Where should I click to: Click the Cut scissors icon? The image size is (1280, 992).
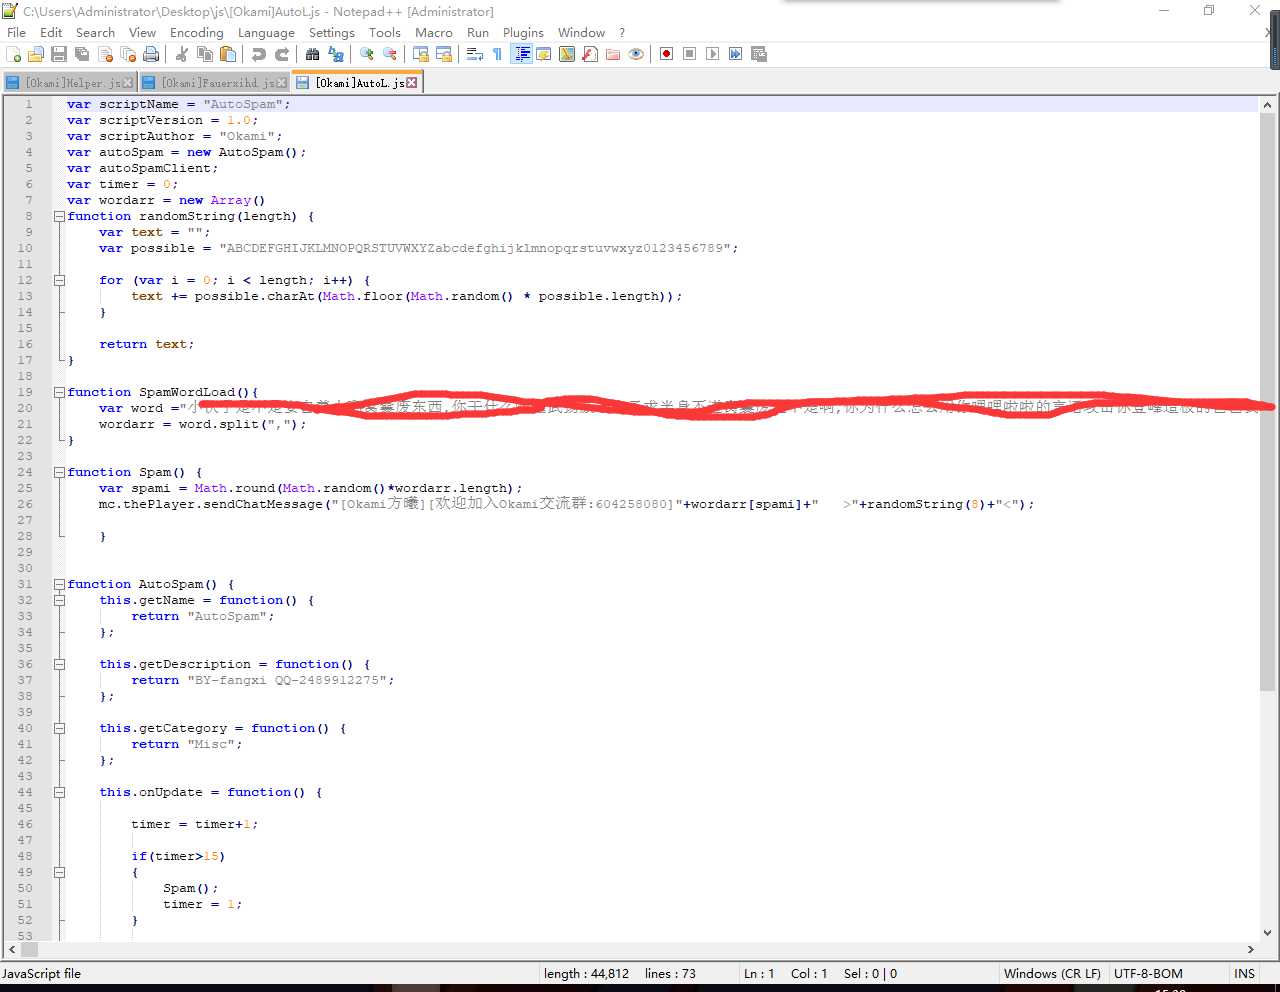182,54
